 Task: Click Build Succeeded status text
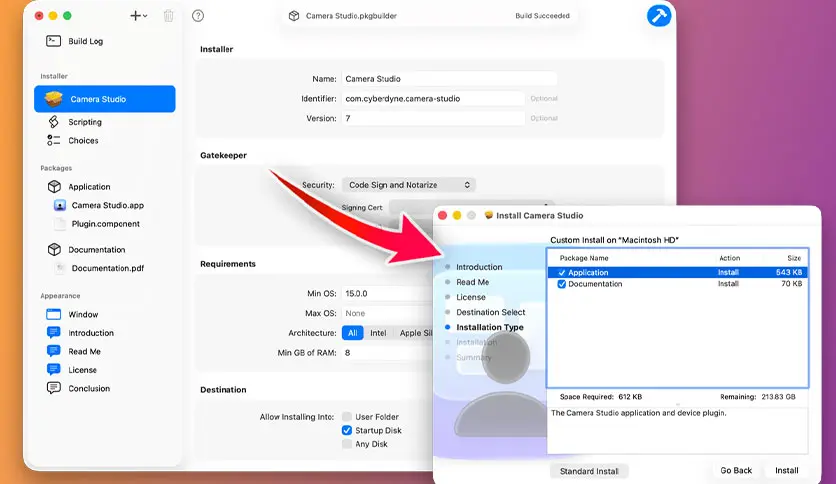(542, 16)
